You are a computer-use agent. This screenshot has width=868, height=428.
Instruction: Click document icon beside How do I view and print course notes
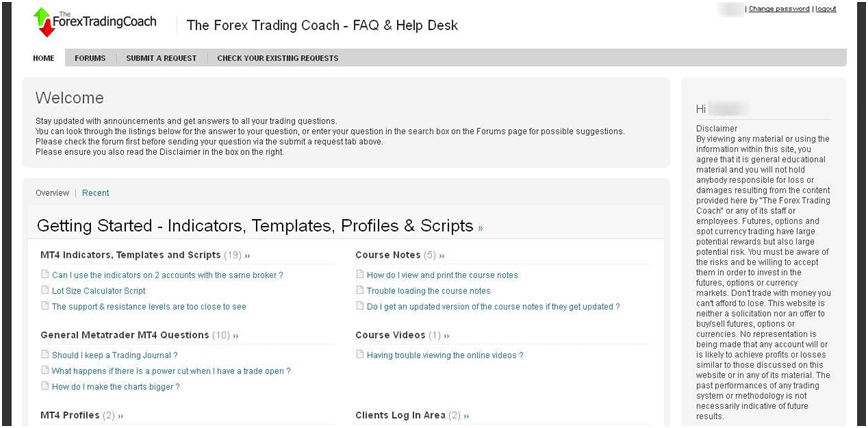[x=360, y=275]
